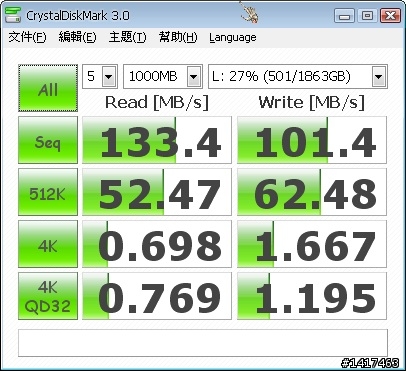
Task: Click the Write [MB/s] column header
Action: click(312, 102)
